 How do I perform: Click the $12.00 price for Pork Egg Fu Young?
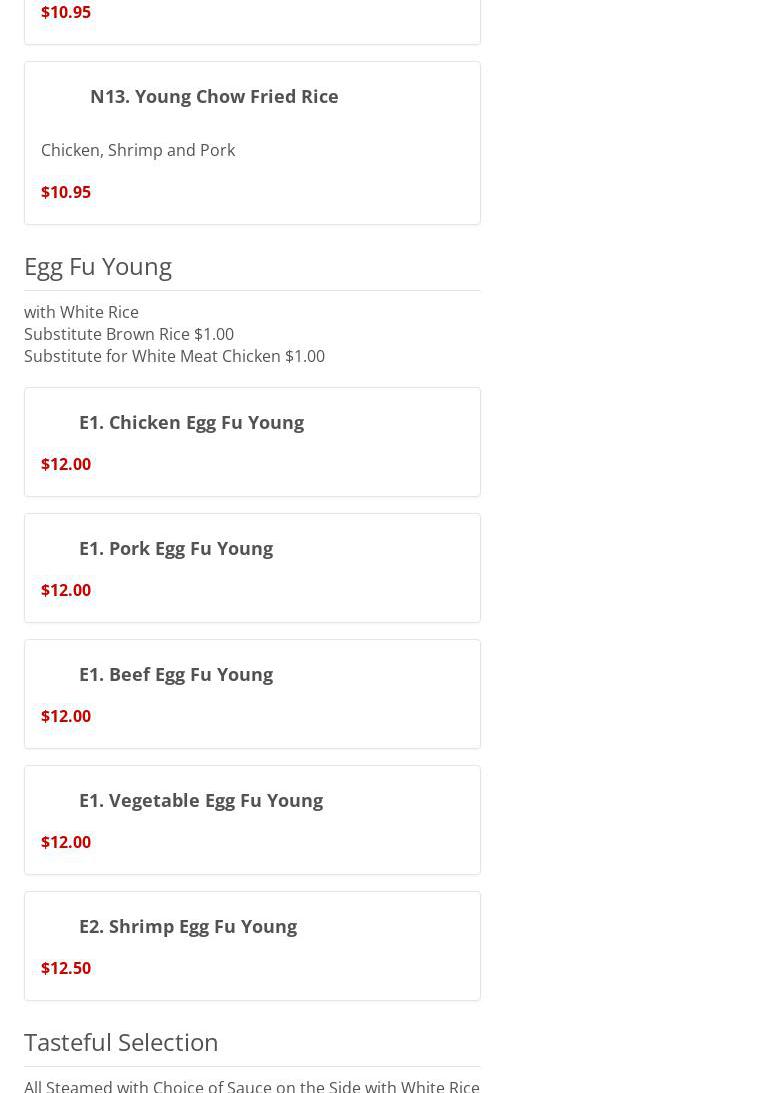pos(66,590)
